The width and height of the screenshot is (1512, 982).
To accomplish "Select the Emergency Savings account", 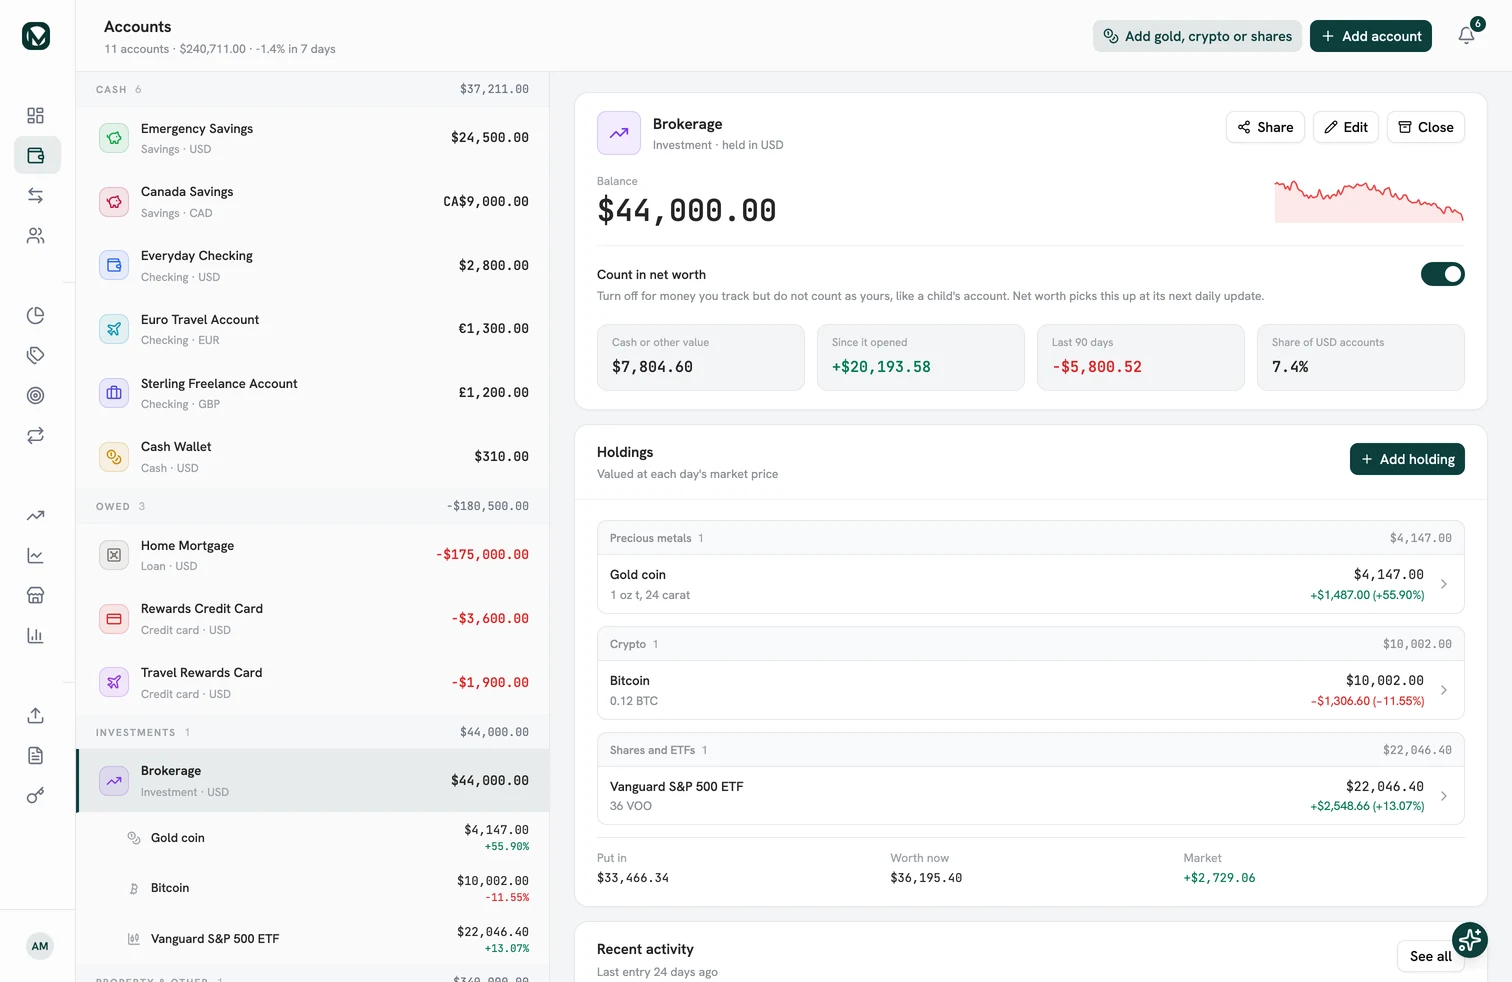I will 312,138.
